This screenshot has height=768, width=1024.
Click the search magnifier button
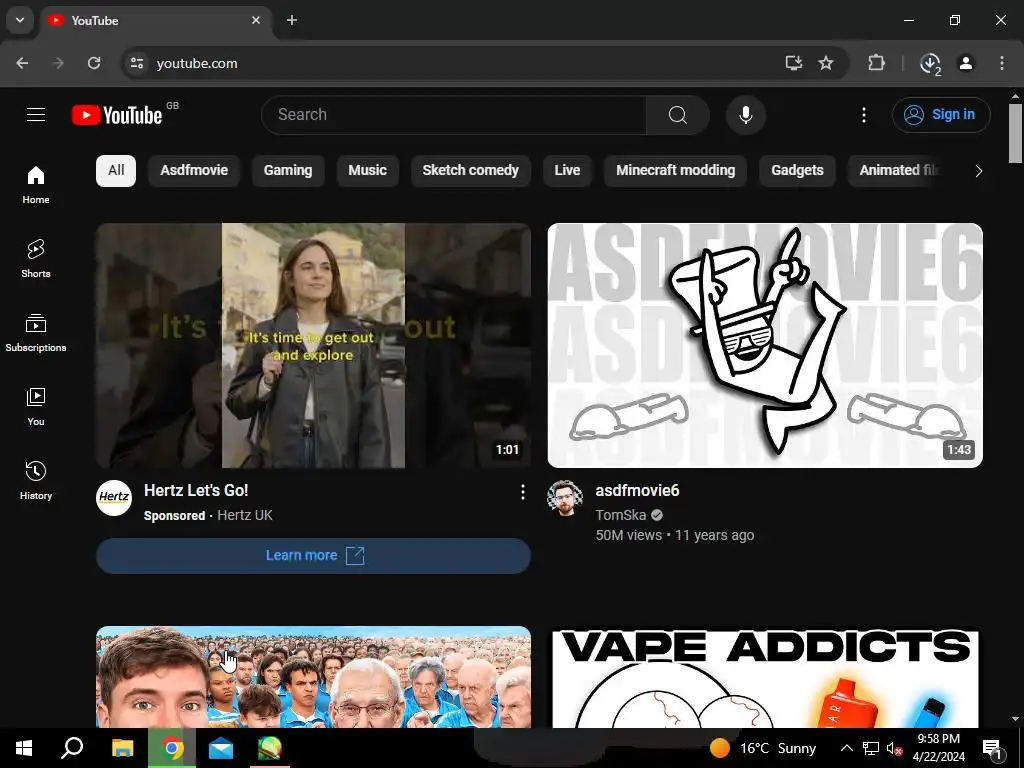point(678,115)
